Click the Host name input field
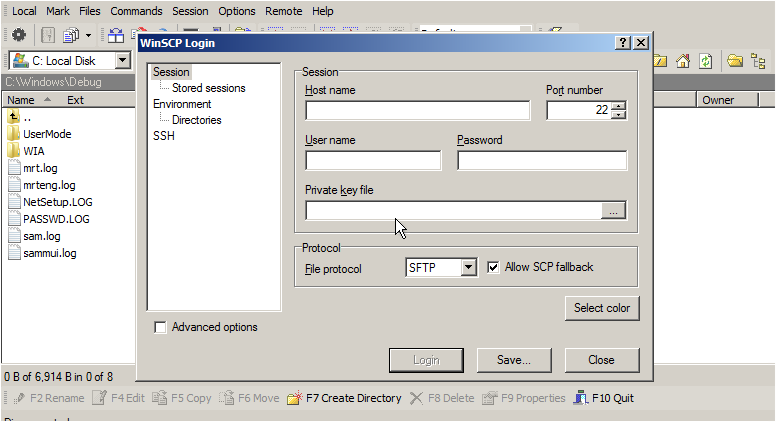Viewport: 776px width, 422px height. (418, 110)
